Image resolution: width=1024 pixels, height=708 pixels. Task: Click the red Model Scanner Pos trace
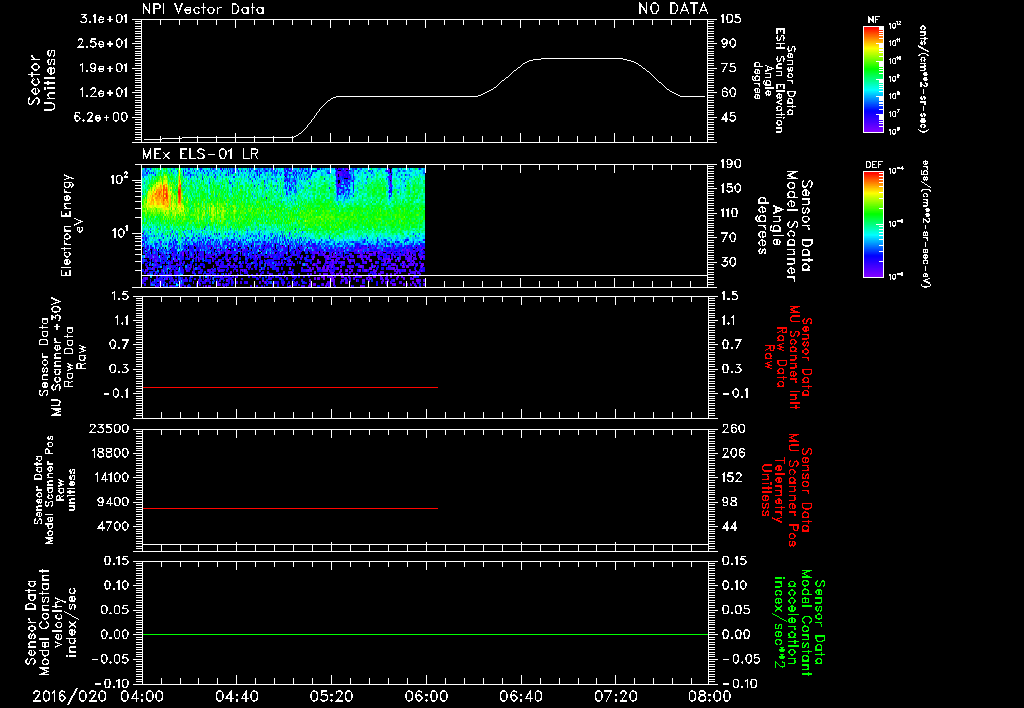[x=290, y=508]
